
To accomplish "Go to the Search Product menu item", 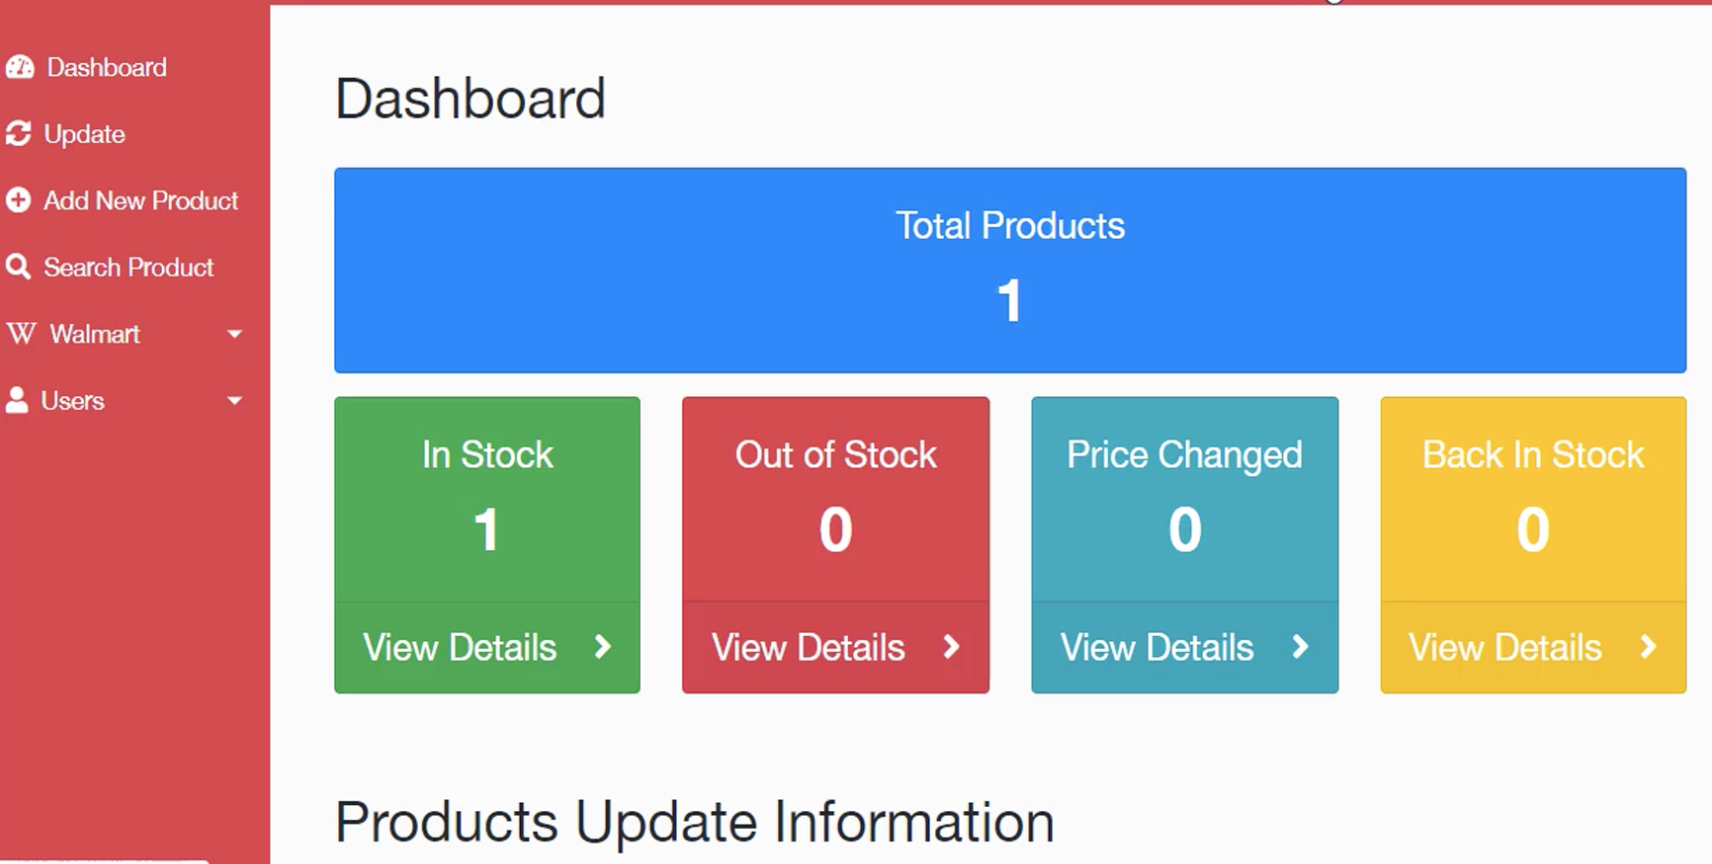I will coord(128,267).
